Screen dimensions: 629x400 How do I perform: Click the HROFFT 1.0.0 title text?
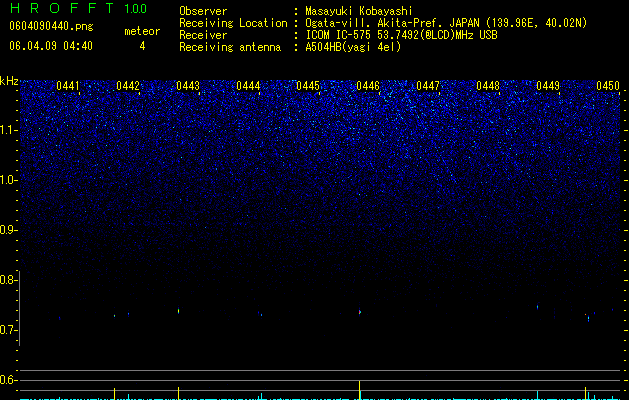coord(78,8)
